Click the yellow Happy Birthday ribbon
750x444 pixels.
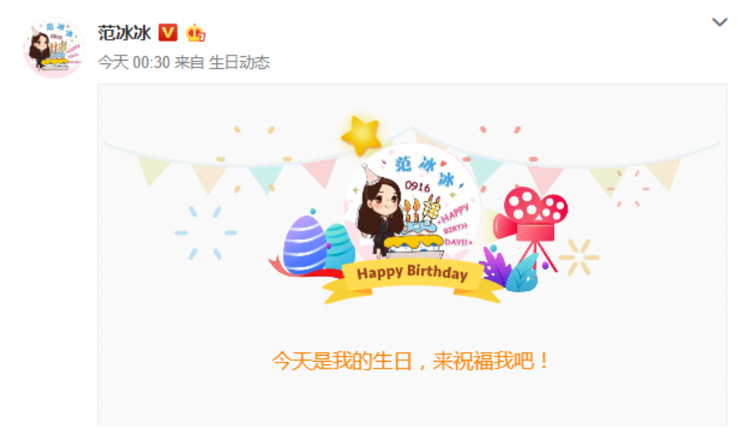pyautogui.click(x=412, y=281)
